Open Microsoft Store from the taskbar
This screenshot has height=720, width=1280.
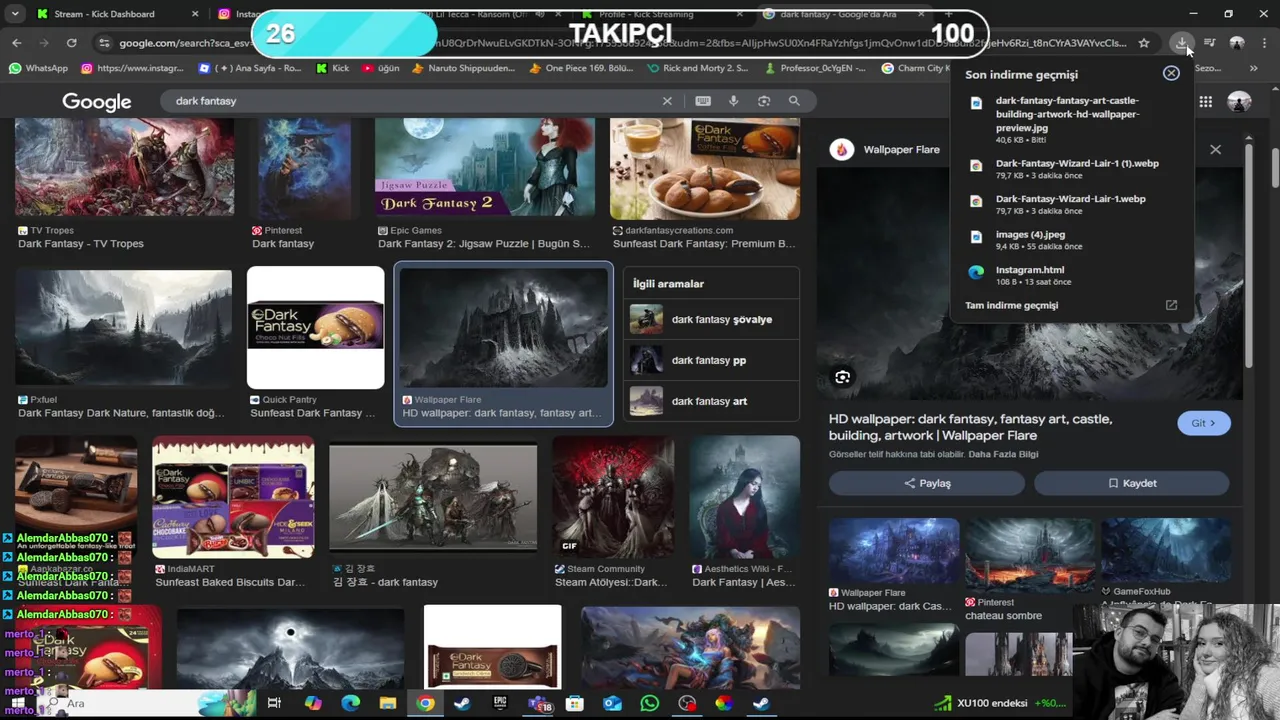coord(575,703)
